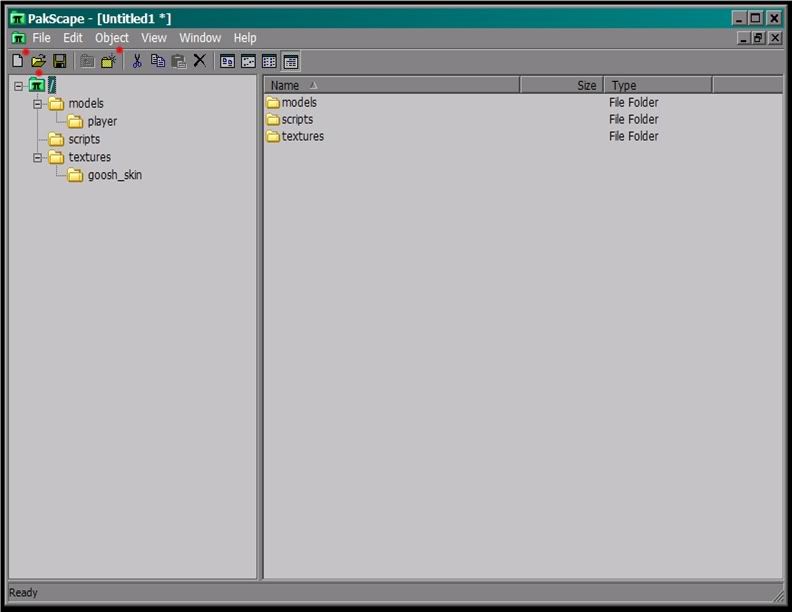Click the document icon left of File menu
The image size is (792, 612).
[19, 38]
